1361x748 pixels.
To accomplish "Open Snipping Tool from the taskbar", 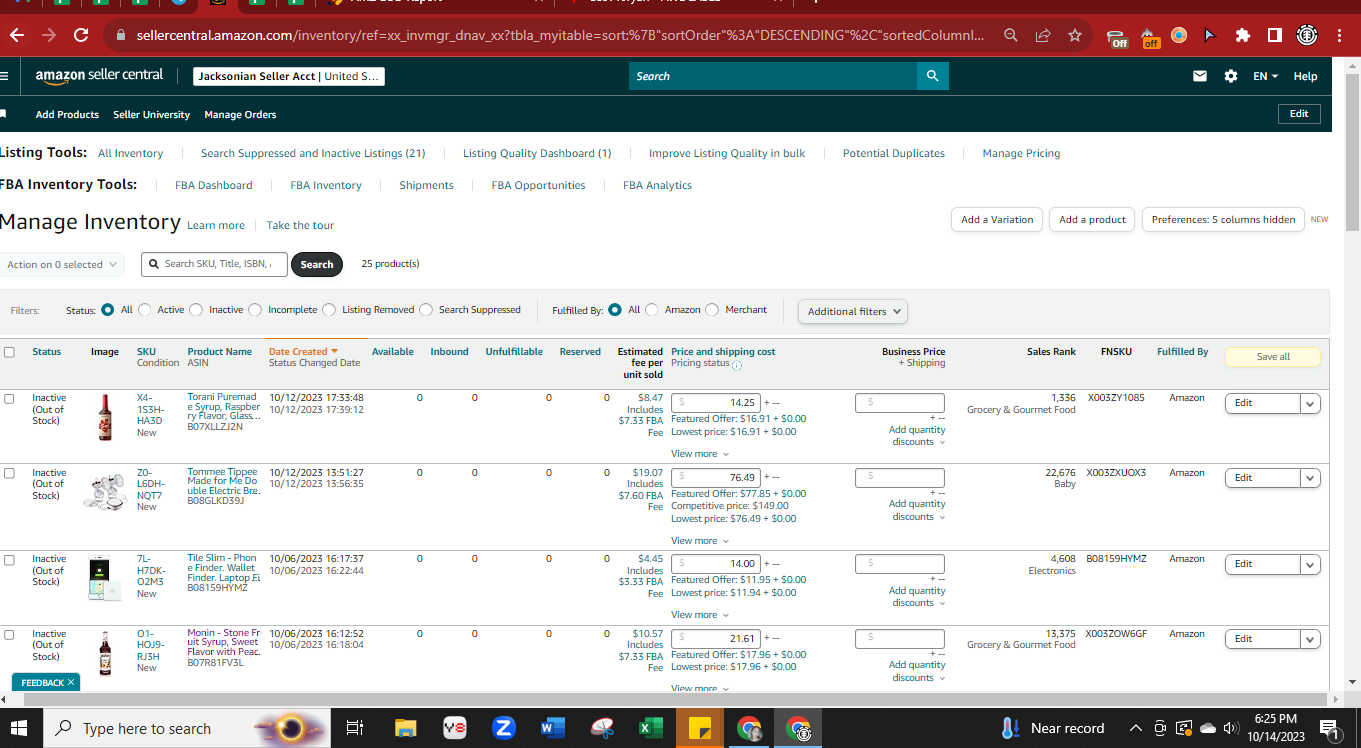I will [602, 728].
